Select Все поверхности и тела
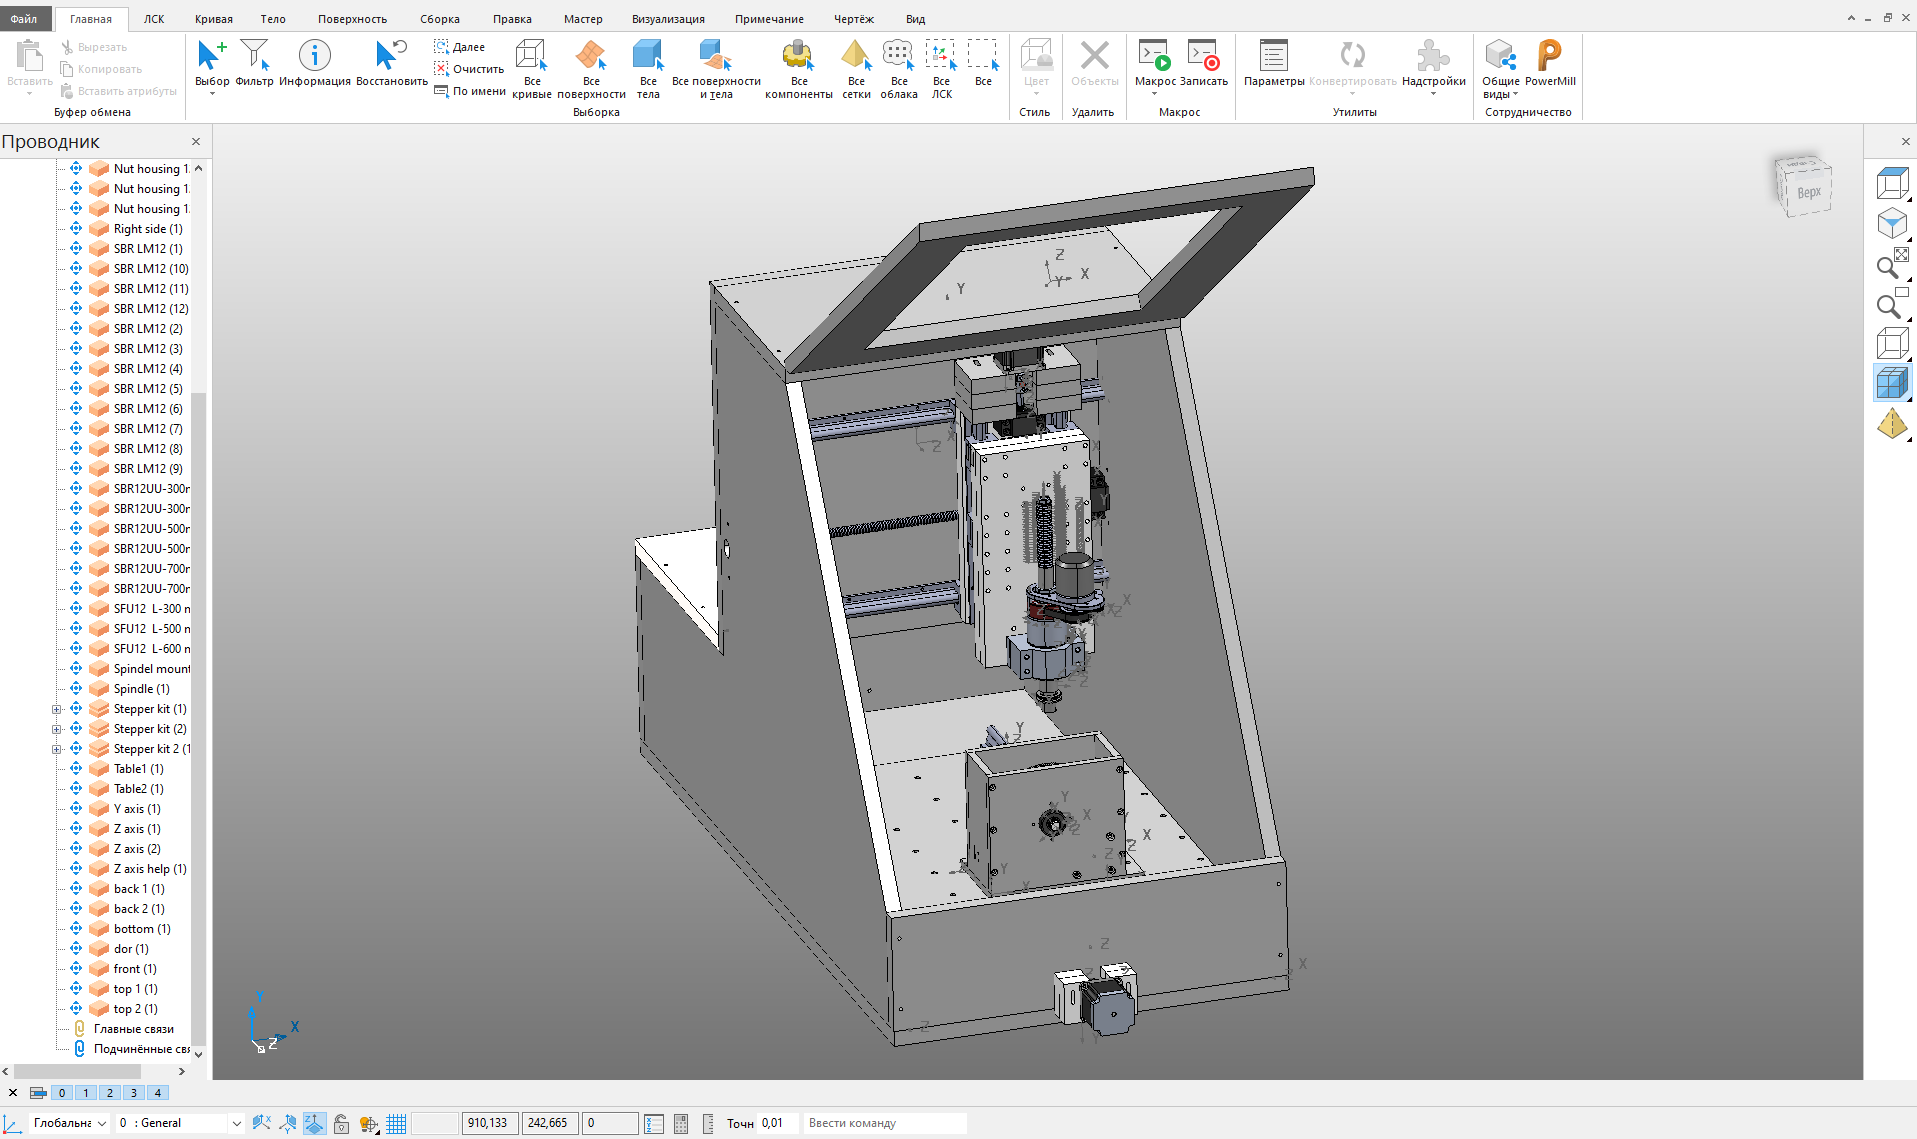This screenshot has width=1917, height=1139. [x=716, y=69]
